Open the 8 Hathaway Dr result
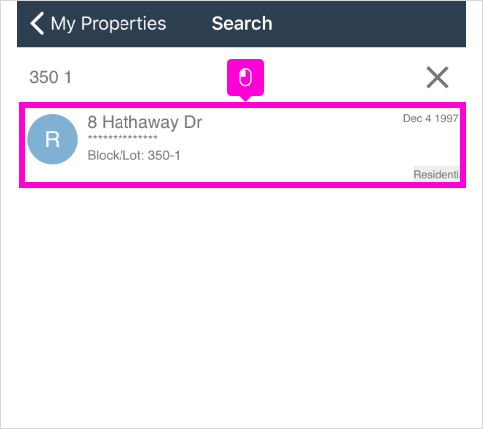This screenshot has height=429, width=483. (145, 122)
